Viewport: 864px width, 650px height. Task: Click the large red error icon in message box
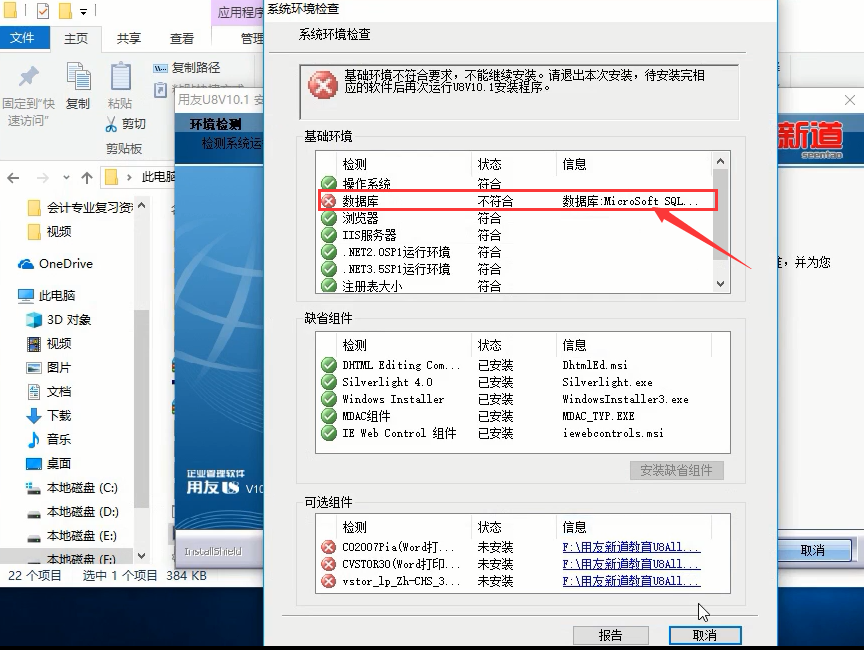[323, 85]
